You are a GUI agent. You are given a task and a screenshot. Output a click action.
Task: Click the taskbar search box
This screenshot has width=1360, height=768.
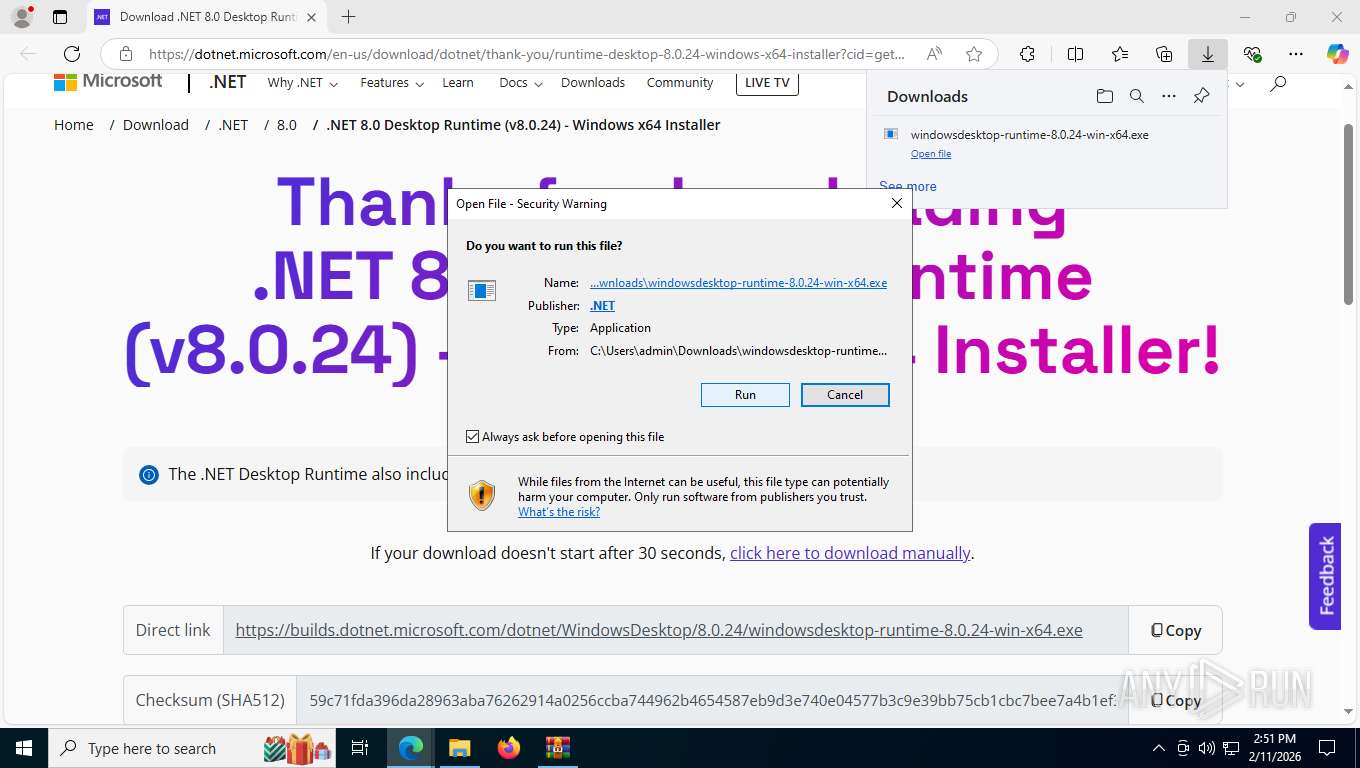[x=192, y=748]
